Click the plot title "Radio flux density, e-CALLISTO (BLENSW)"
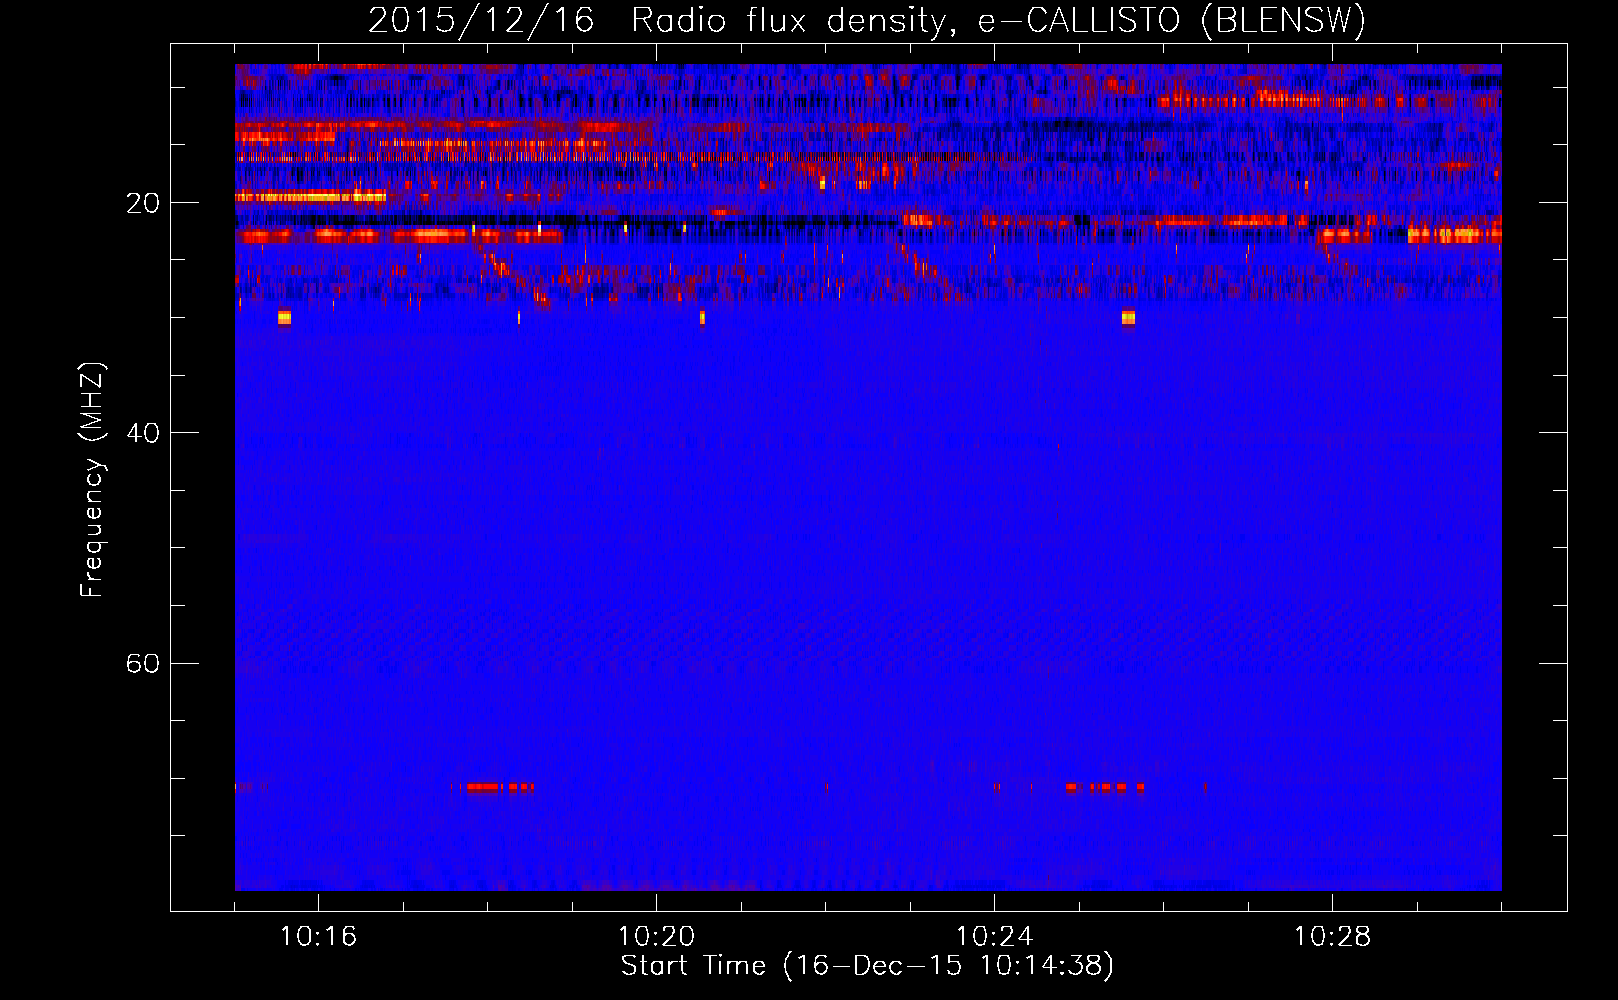 [999, 20]
